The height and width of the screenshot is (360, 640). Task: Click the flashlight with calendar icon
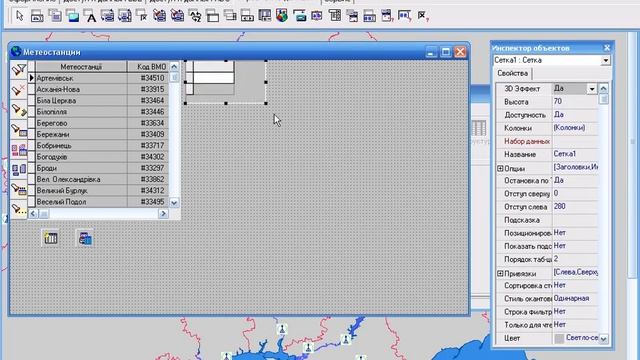pyautogui.click(x=18, y=189)
